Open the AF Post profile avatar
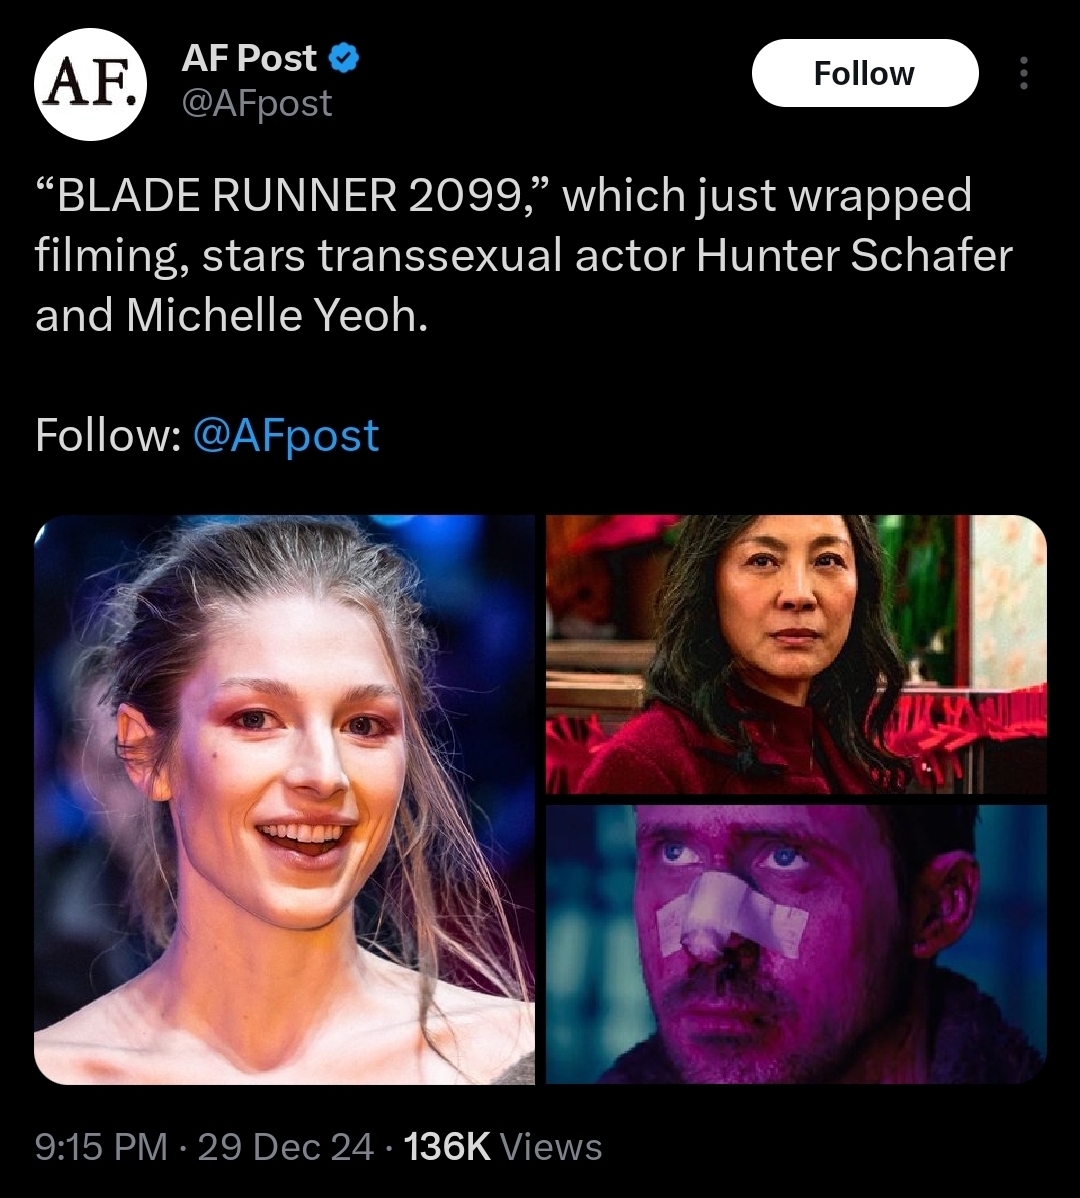Image resolution: width=1080 pixels, height=1198 pixels. [90, 84]
